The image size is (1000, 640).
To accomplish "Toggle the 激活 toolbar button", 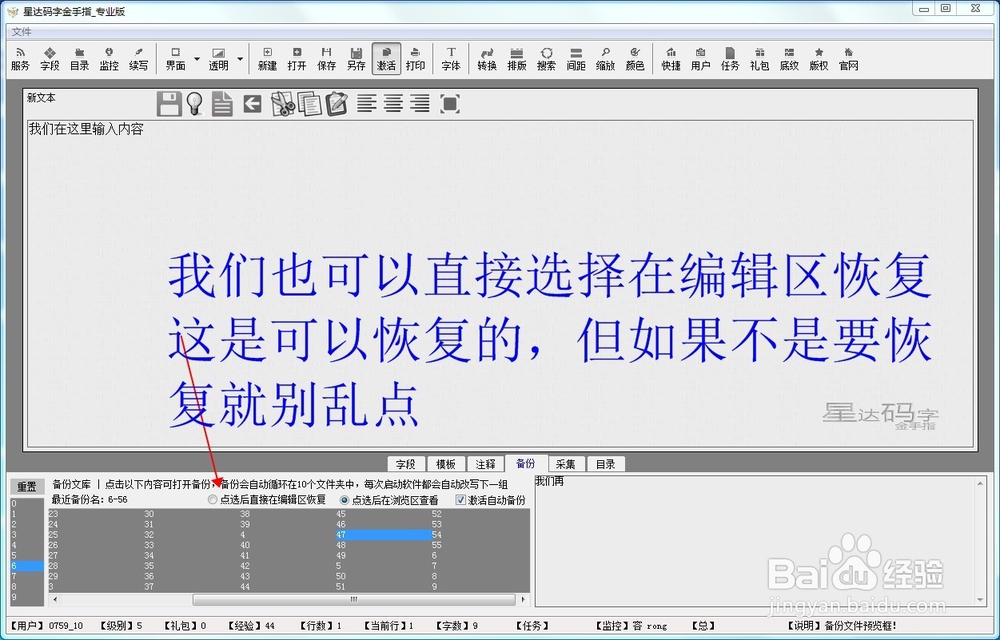I will coord(386,59).
